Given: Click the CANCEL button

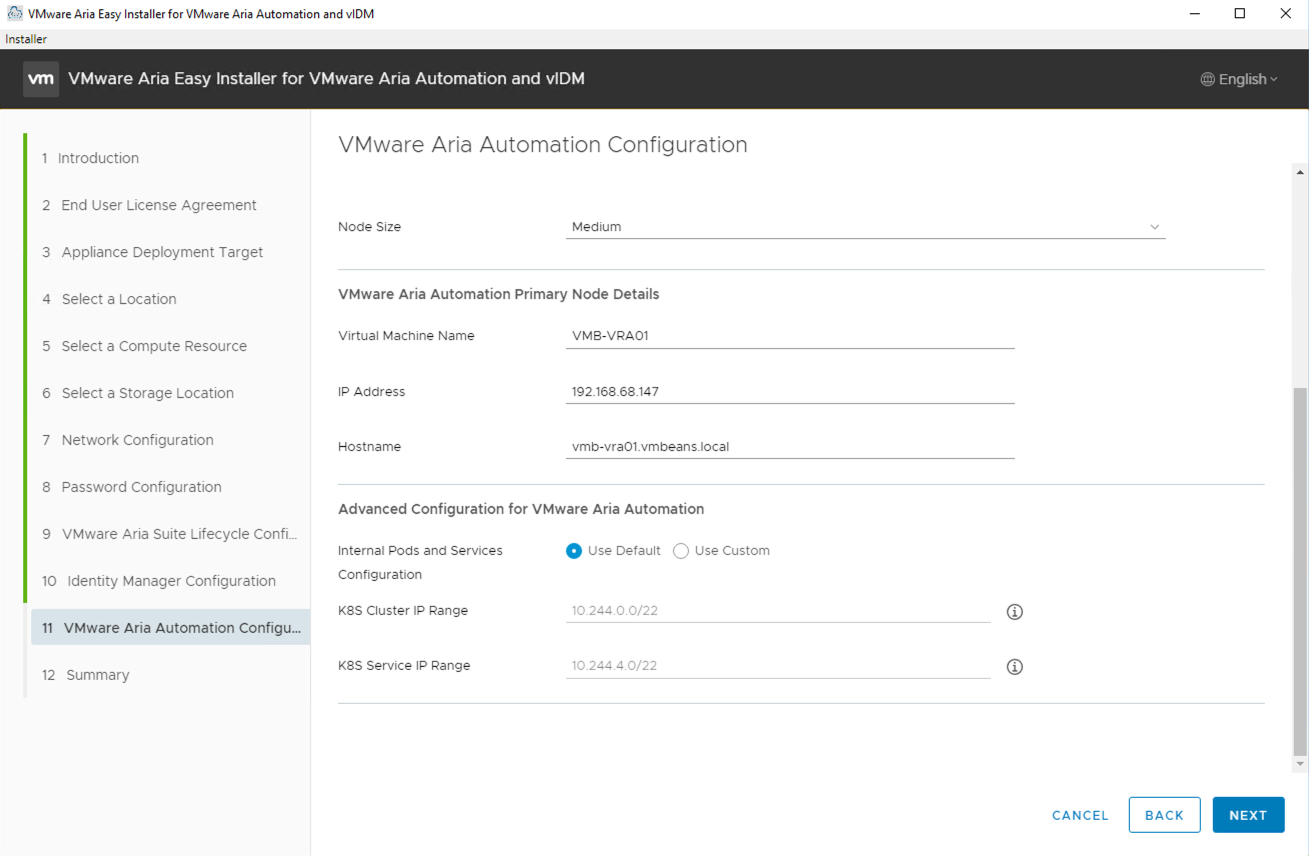Looking at the screenshot, I should click(x=1080, y=815).
